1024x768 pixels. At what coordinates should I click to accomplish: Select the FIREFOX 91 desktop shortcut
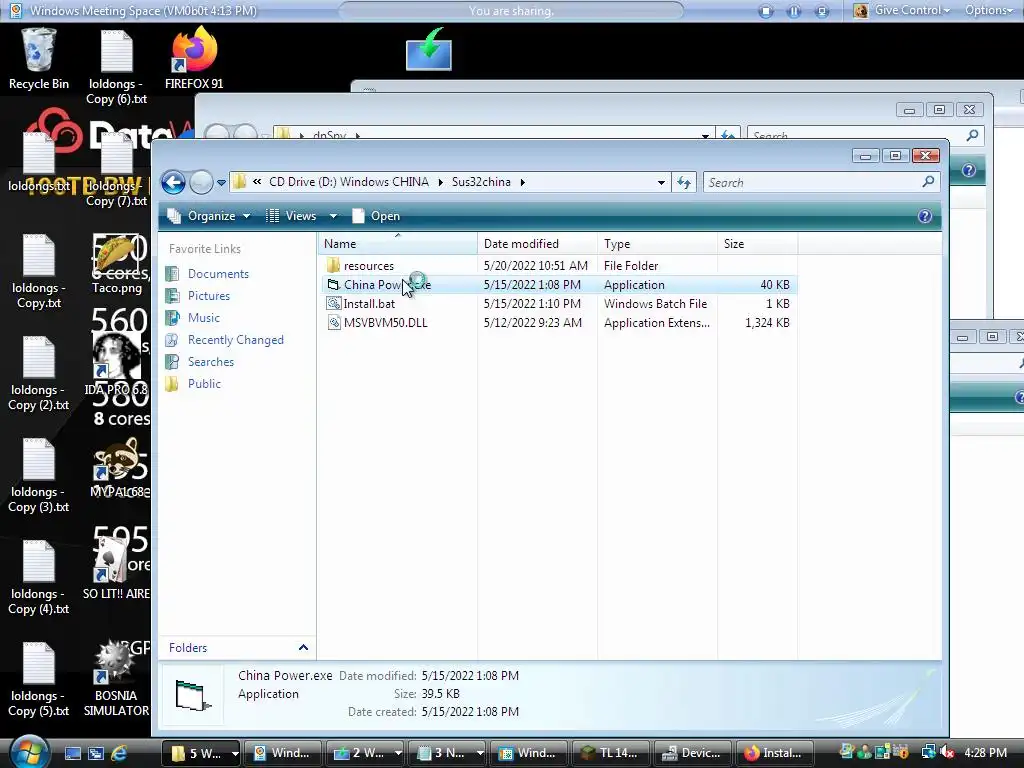click(194, 59)
